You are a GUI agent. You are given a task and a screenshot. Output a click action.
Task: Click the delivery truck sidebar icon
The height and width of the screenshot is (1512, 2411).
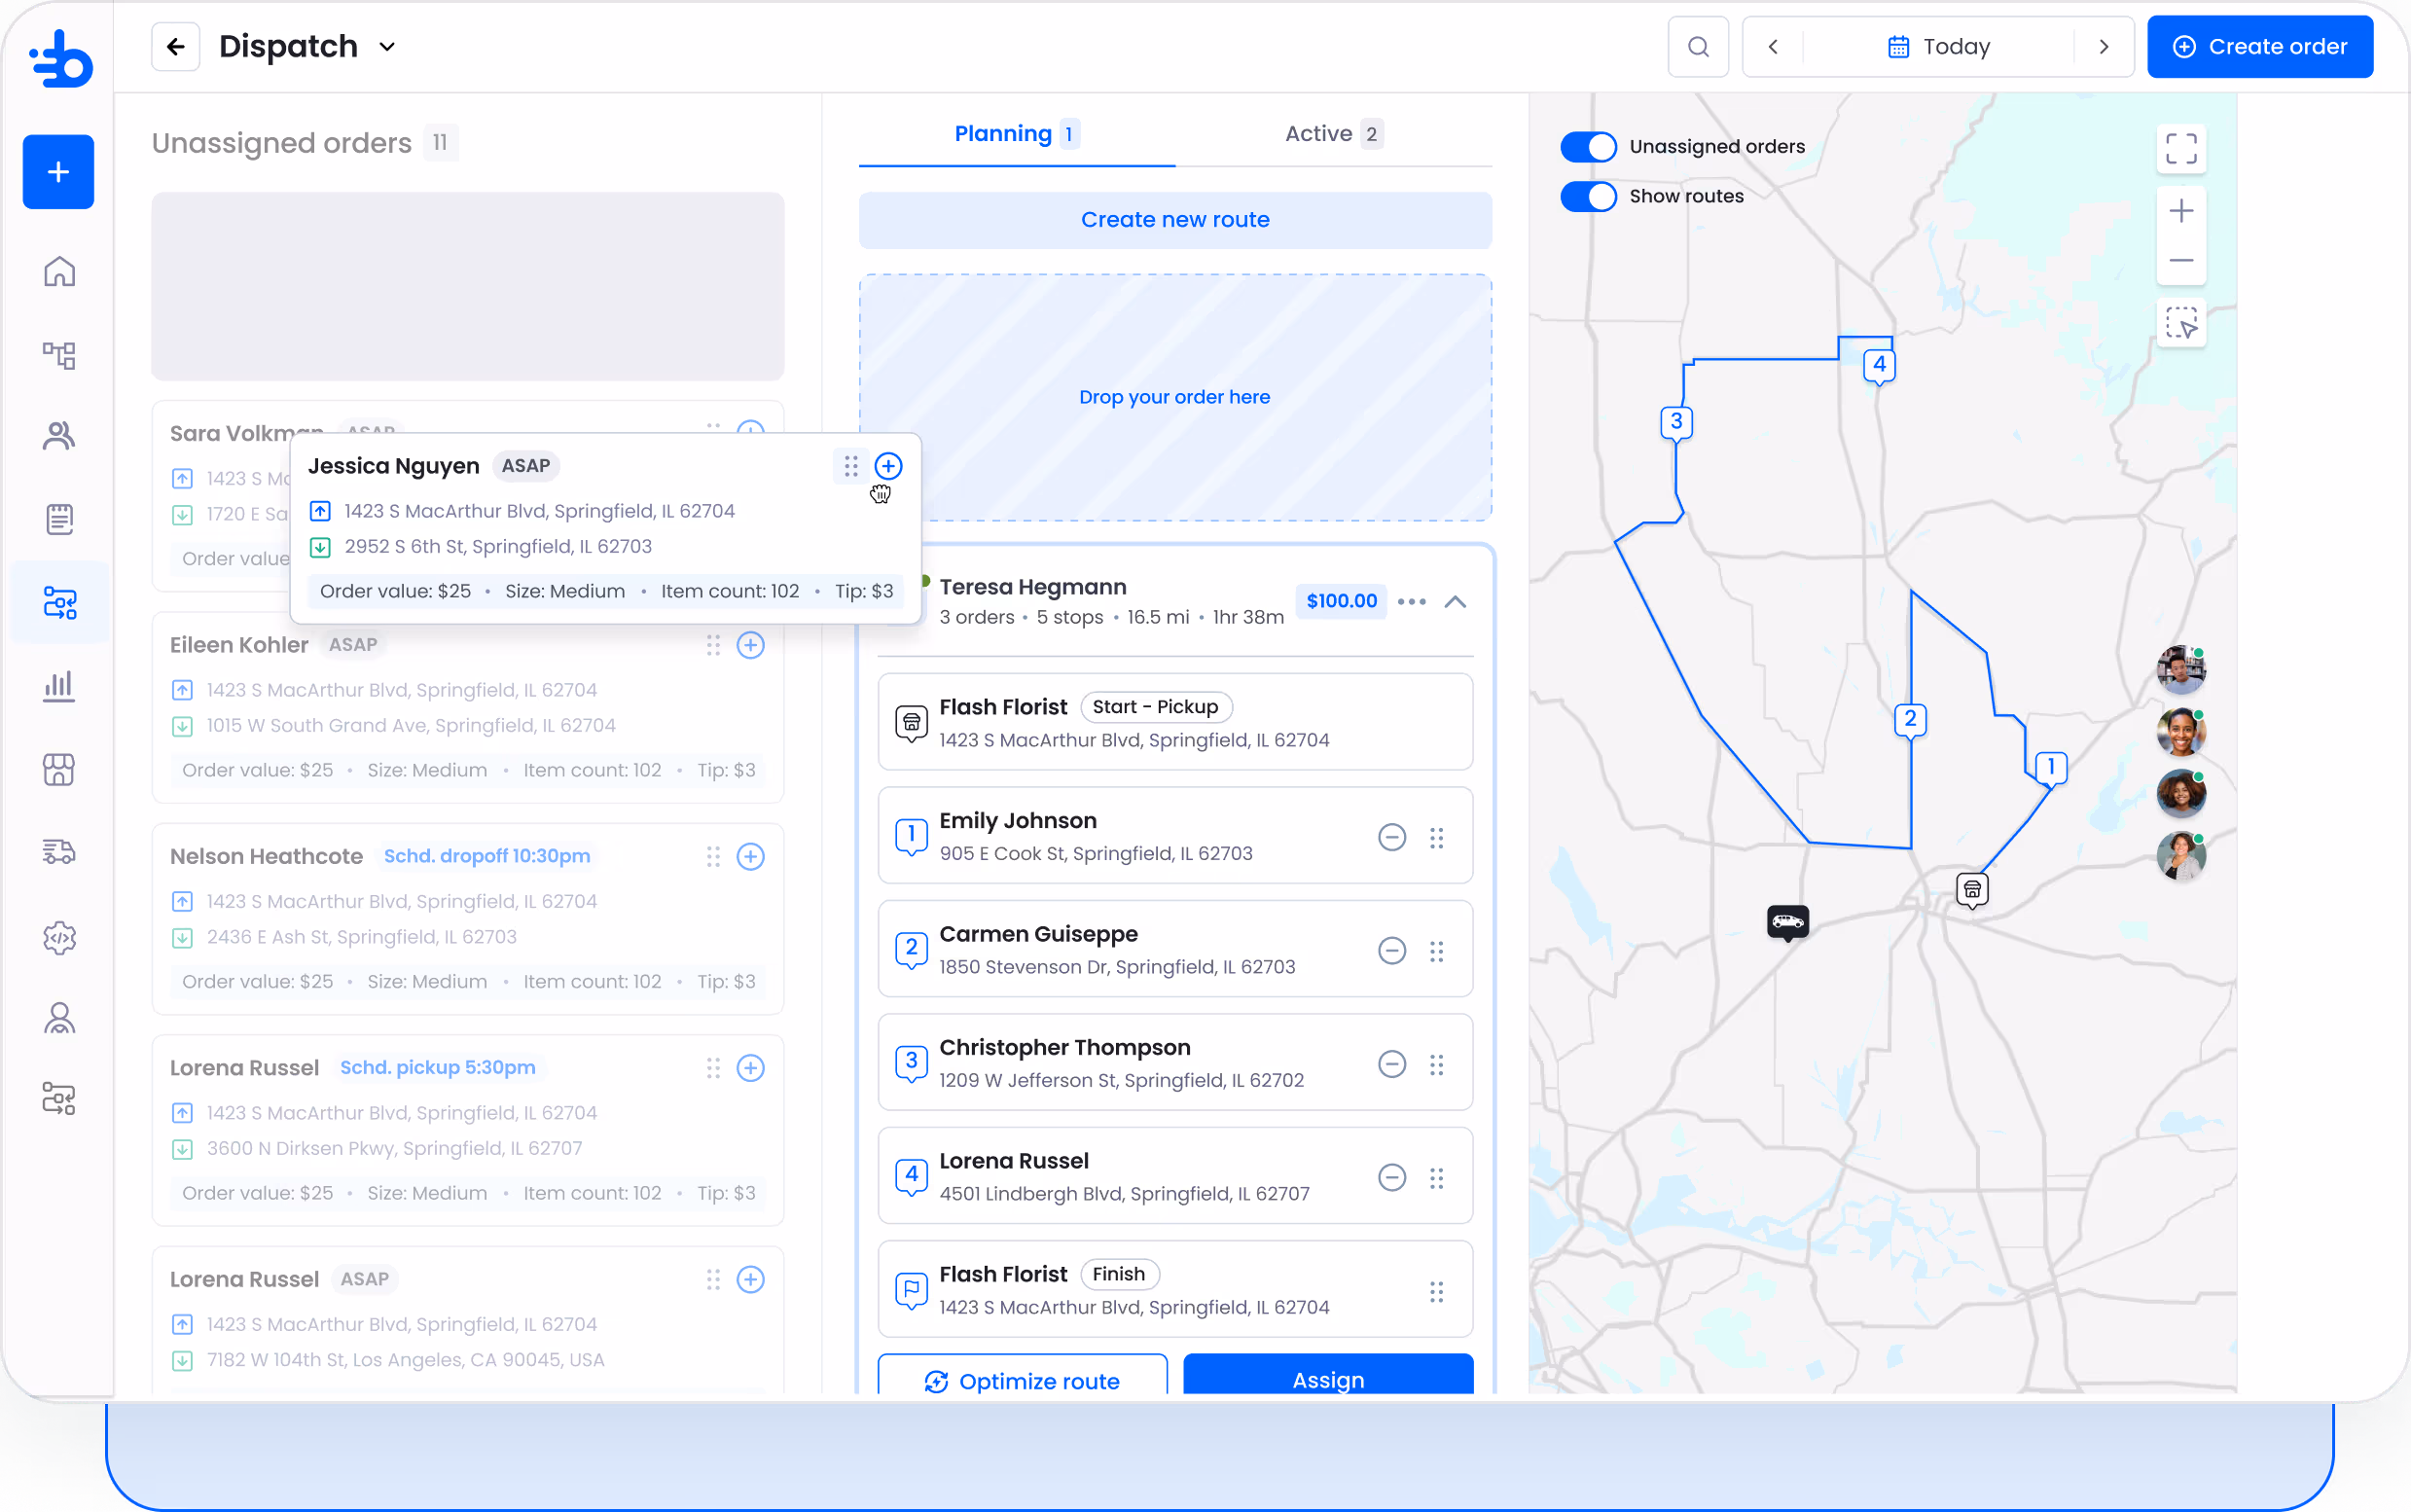[x=59, y=852]
